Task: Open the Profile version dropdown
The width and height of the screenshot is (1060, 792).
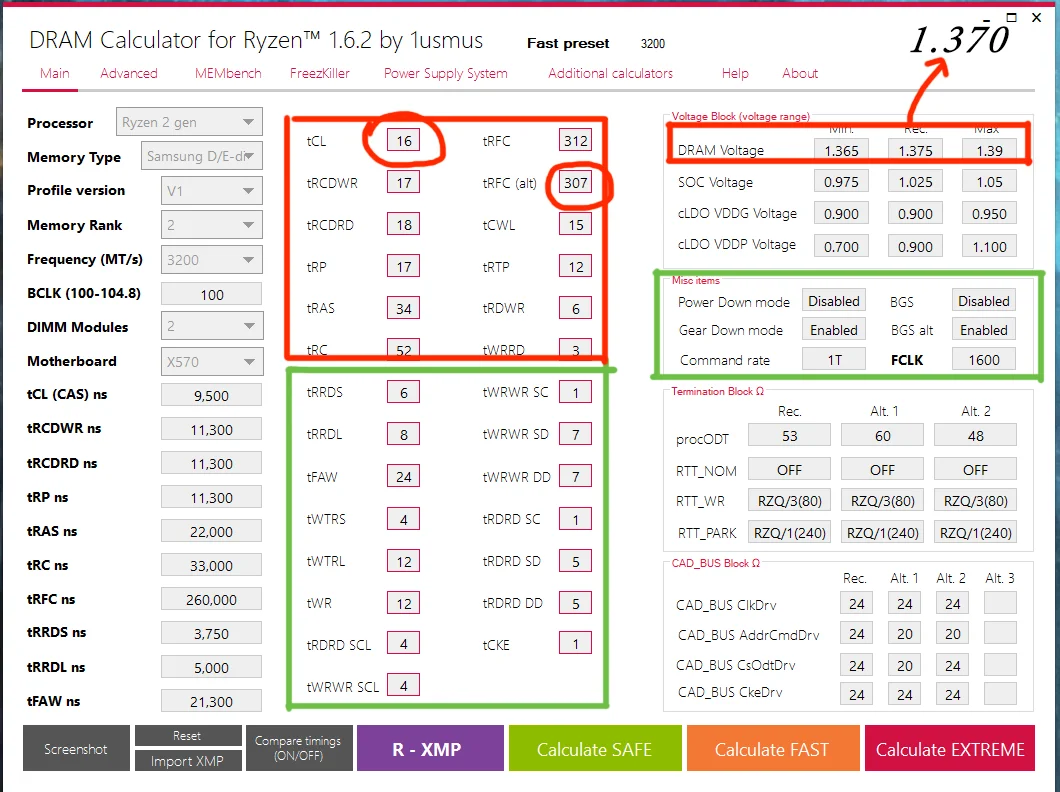Action: click(x=212, y=191)
